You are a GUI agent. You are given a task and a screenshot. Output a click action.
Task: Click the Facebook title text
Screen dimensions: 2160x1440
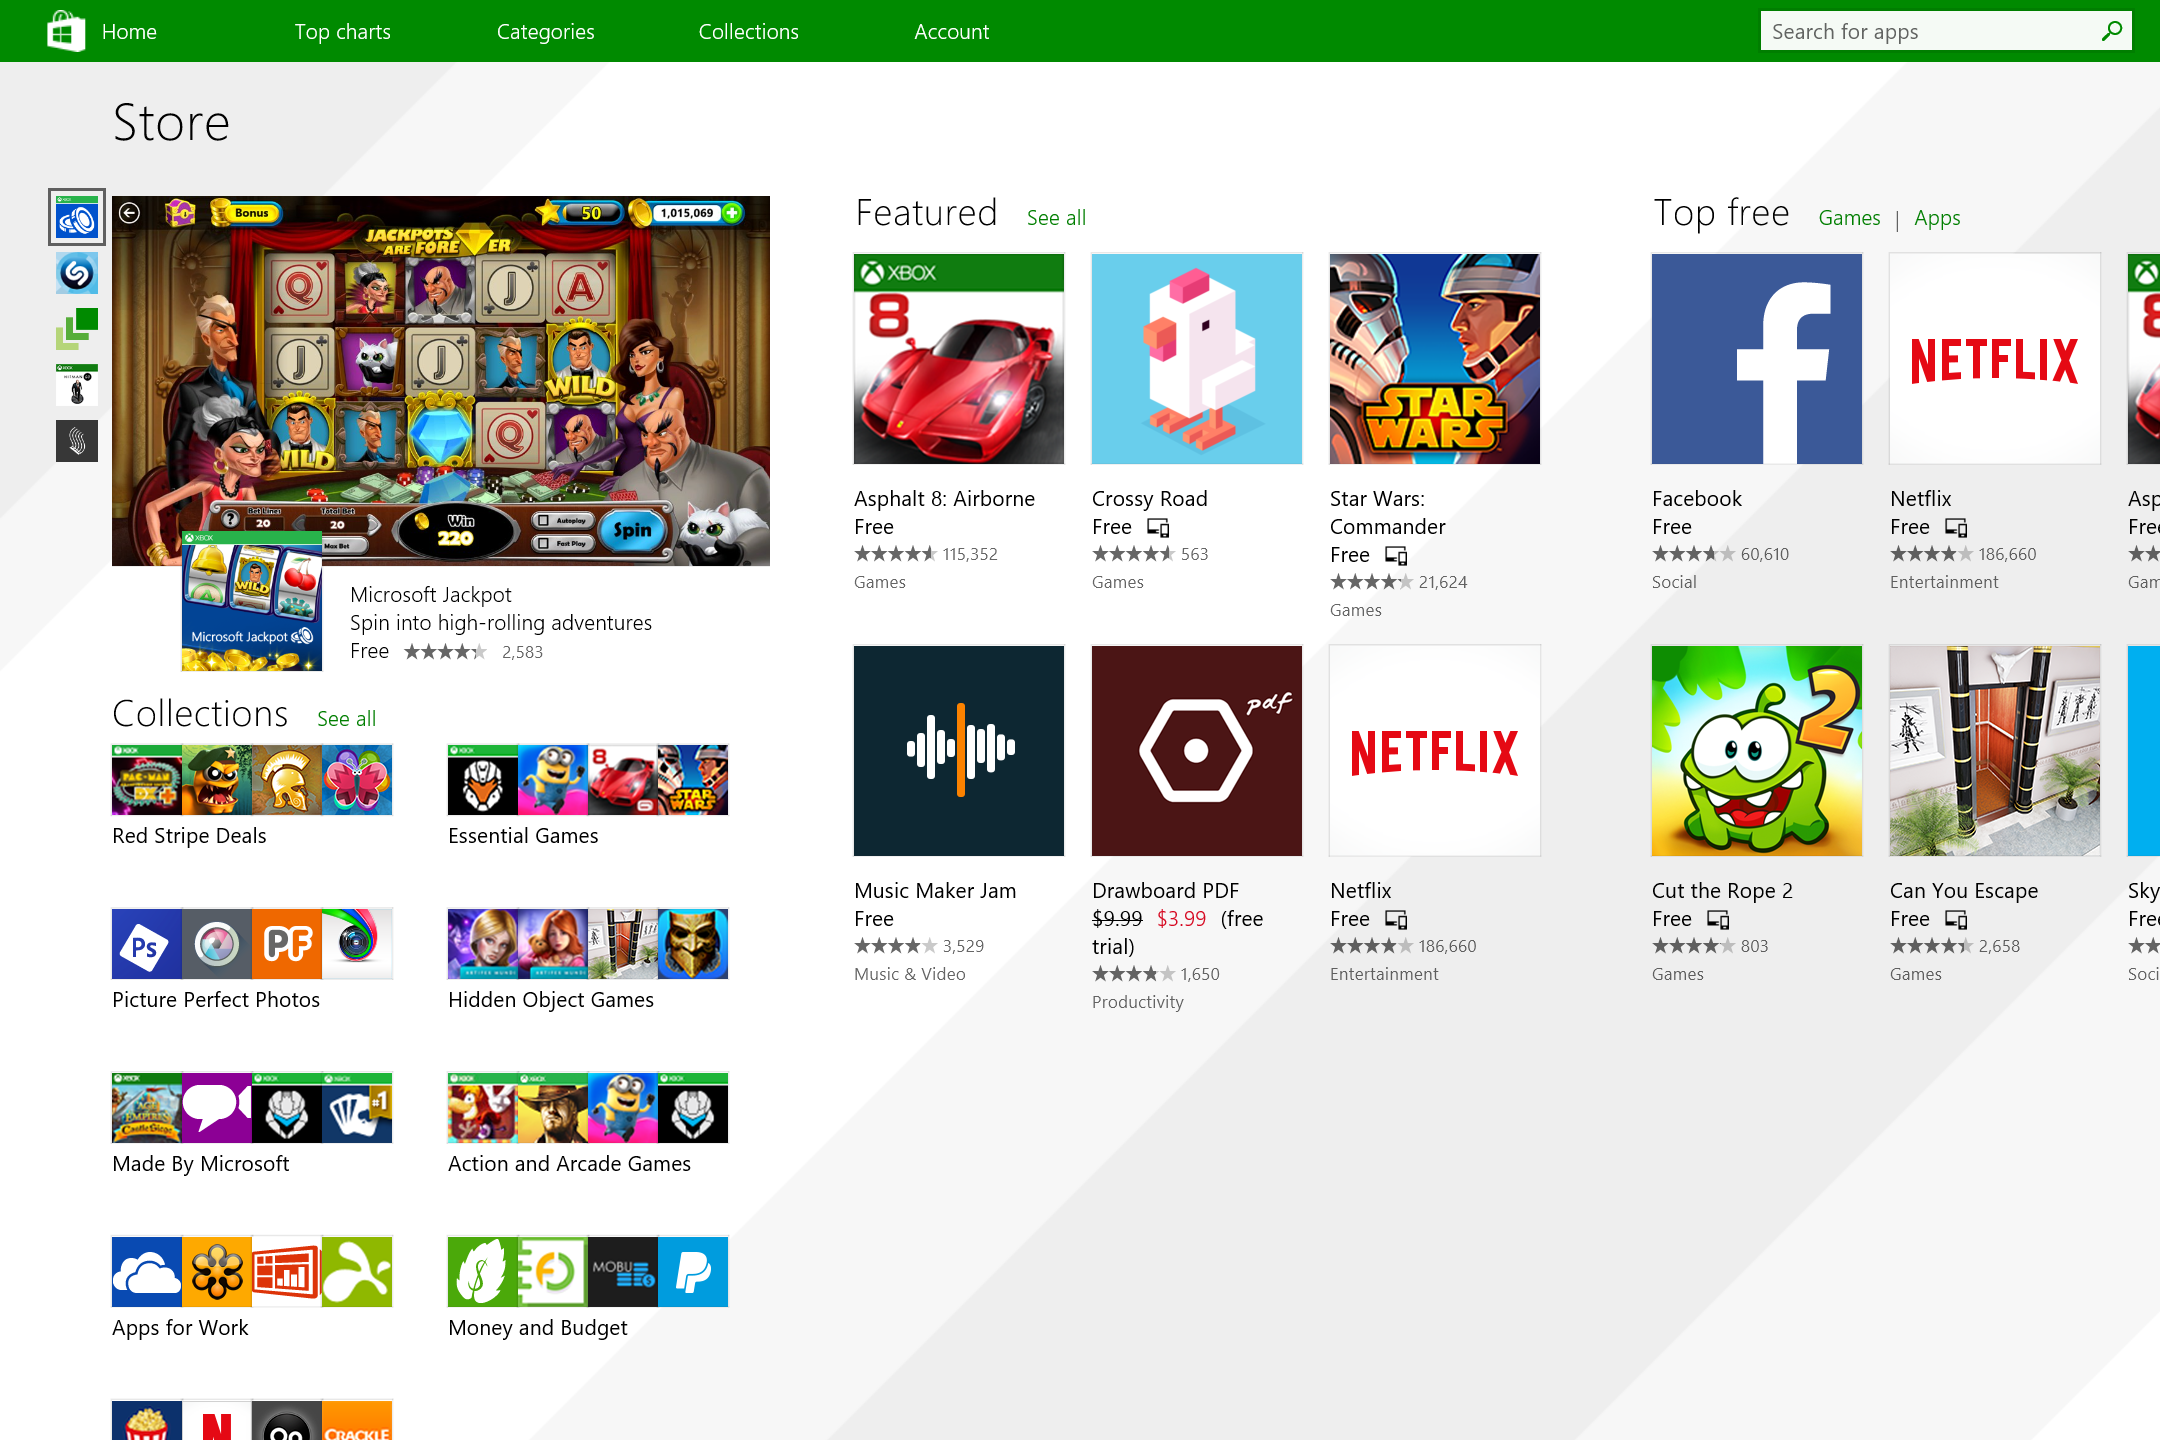tap(1696, 499)
